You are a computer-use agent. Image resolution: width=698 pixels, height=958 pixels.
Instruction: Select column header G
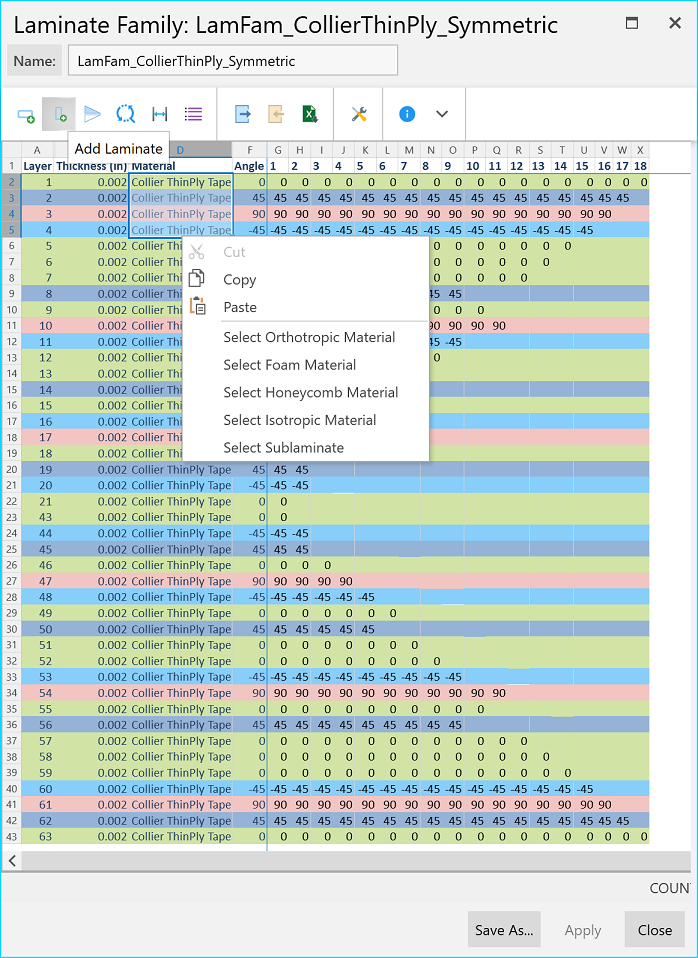tap(278, 150)
